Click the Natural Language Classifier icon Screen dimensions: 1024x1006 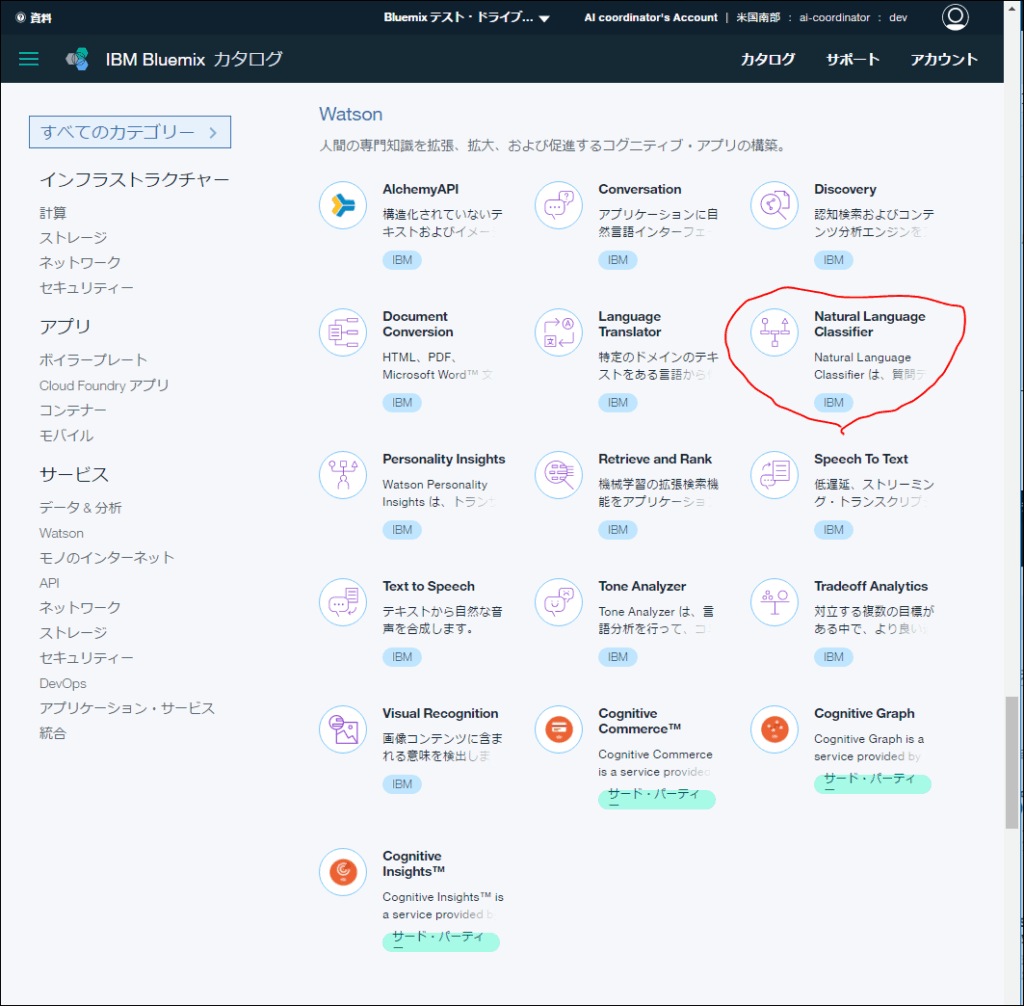[775, 333]
